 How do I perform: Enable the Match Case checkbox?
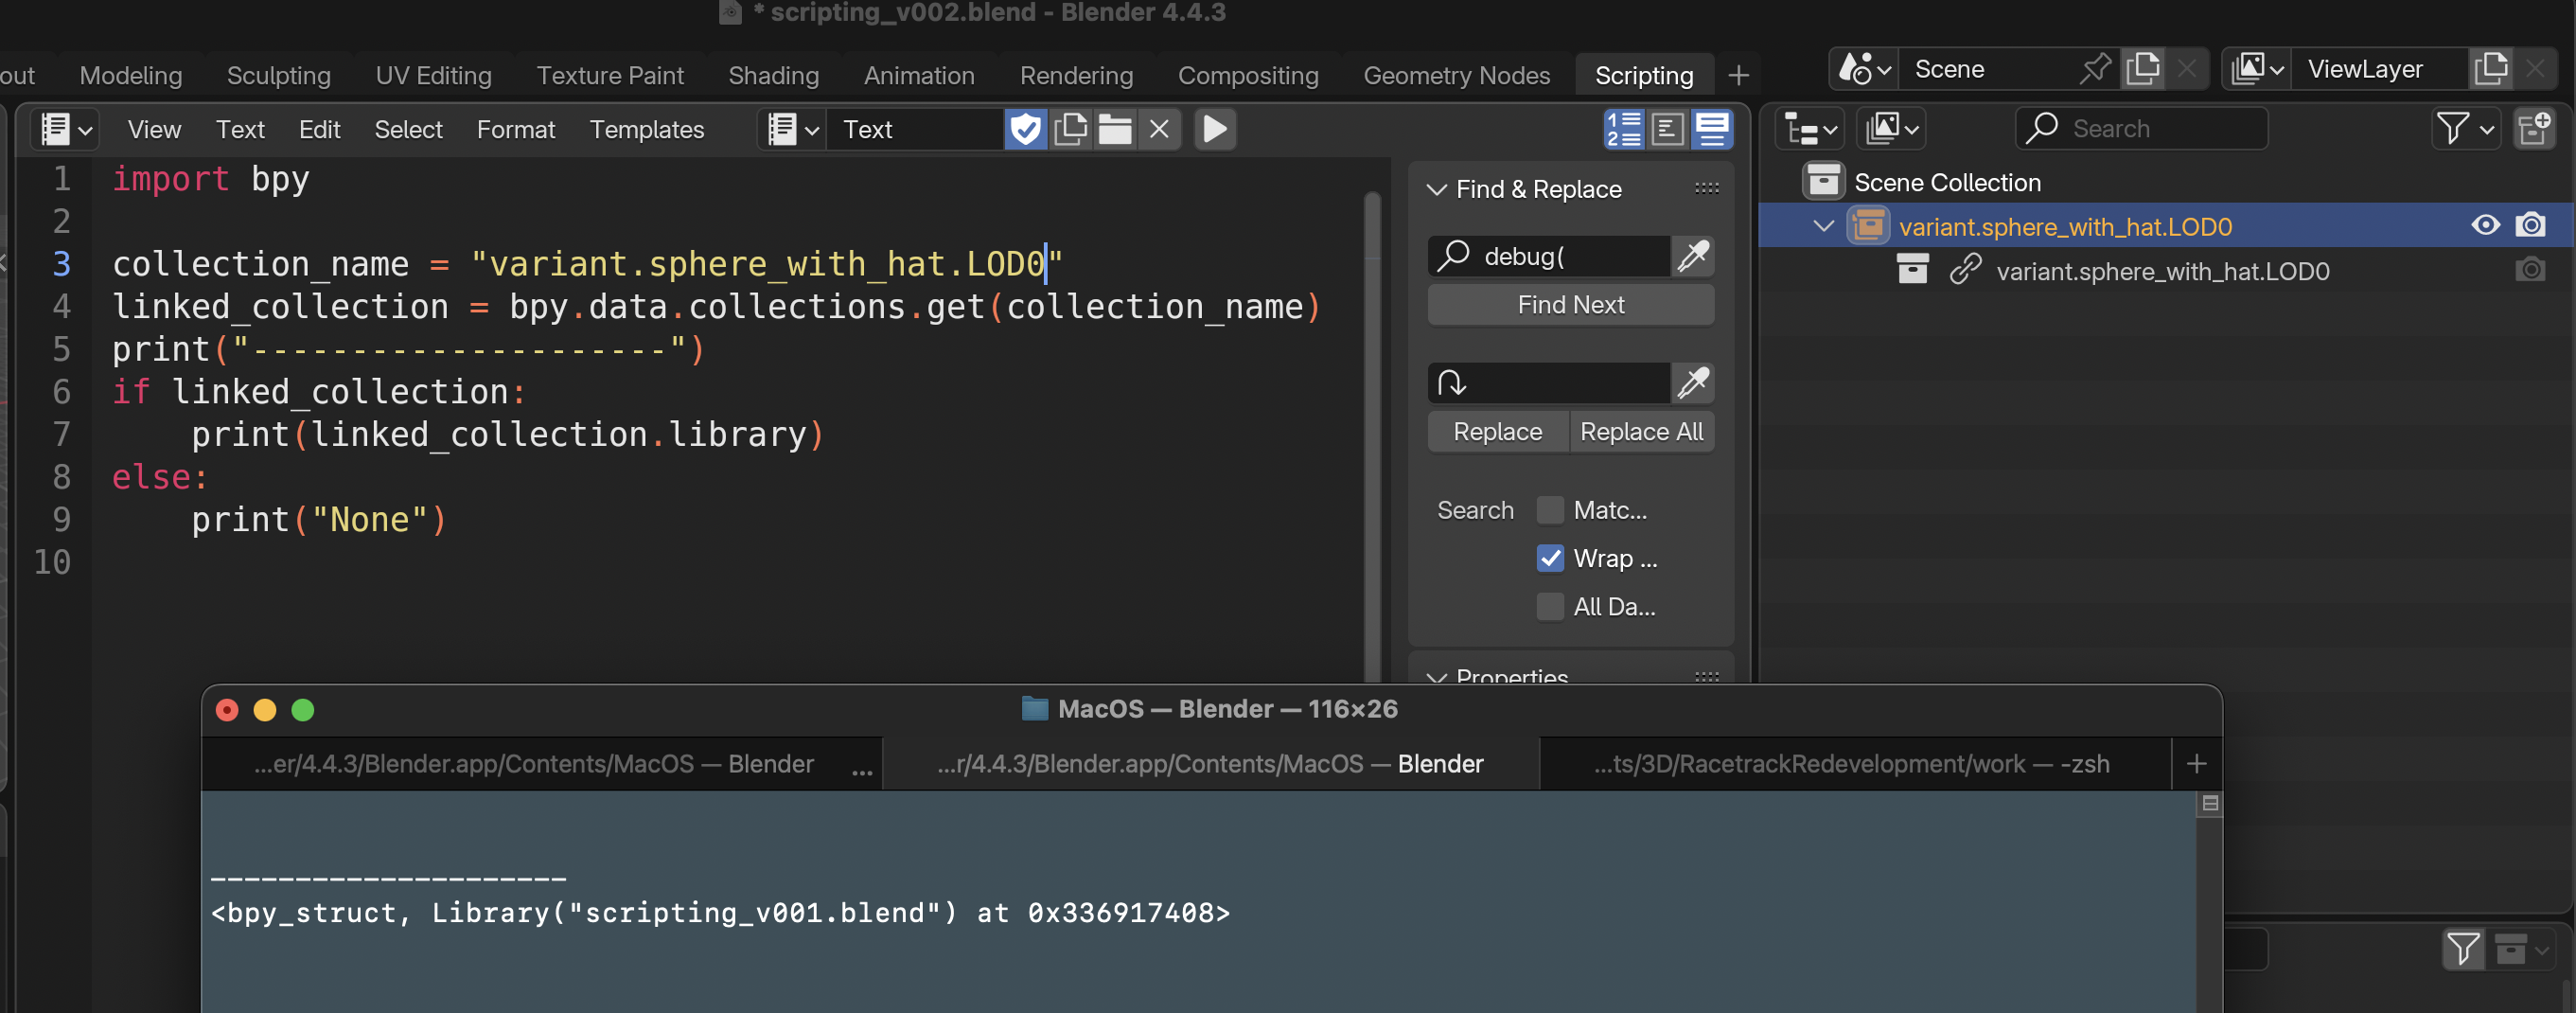[1549, 510]
